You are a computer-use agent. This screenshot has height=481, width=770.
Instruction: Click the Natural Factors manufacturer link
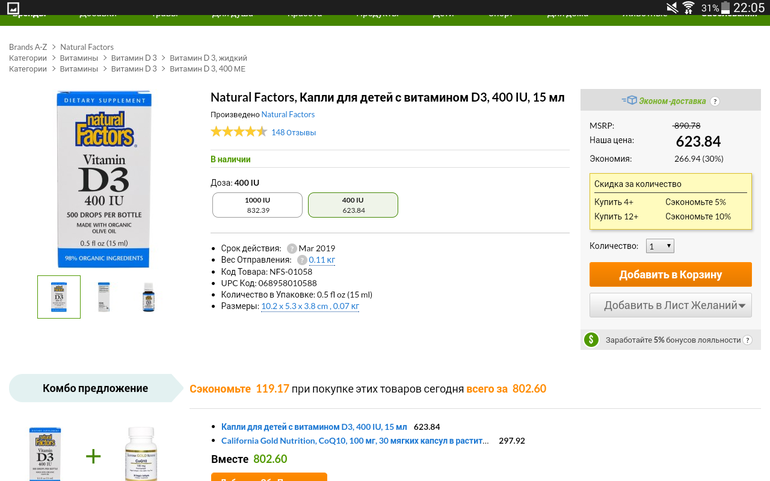pyautogui.click(x=288, y=115)
